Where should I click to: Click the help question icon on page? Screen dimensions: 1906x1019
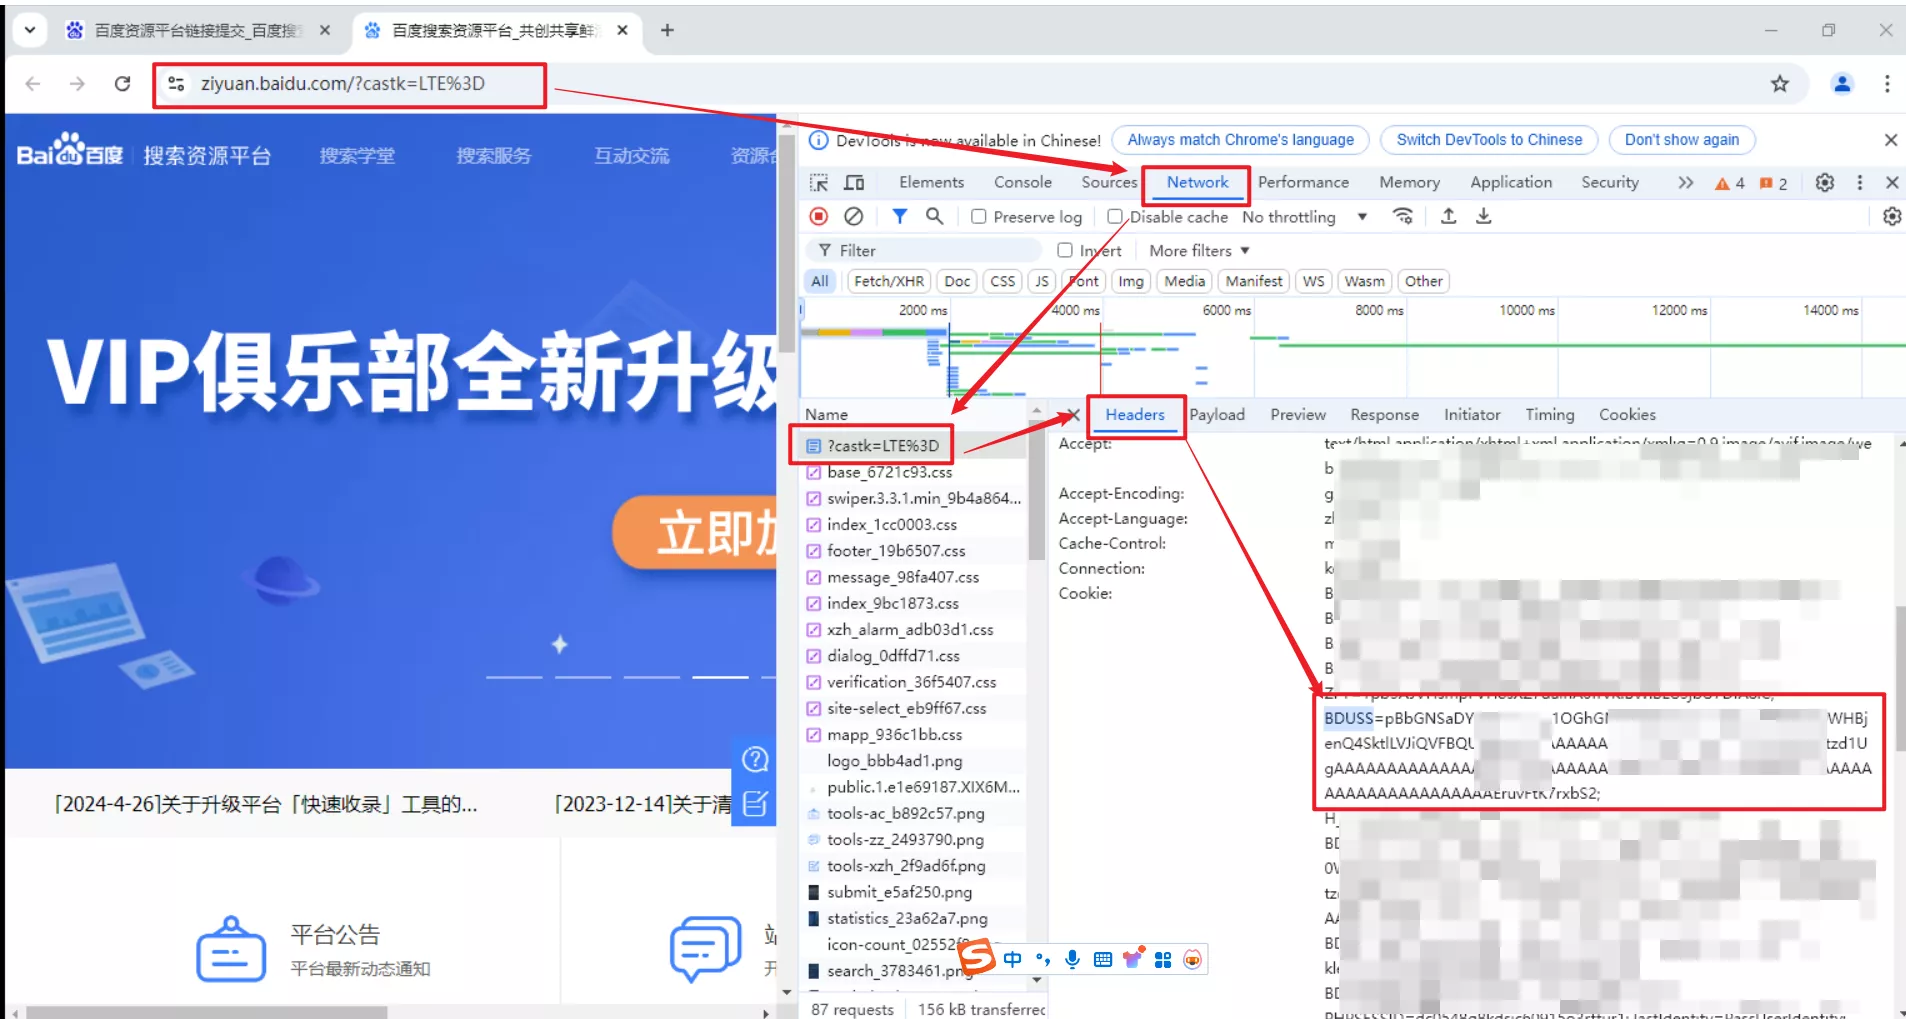pos(755,760)
